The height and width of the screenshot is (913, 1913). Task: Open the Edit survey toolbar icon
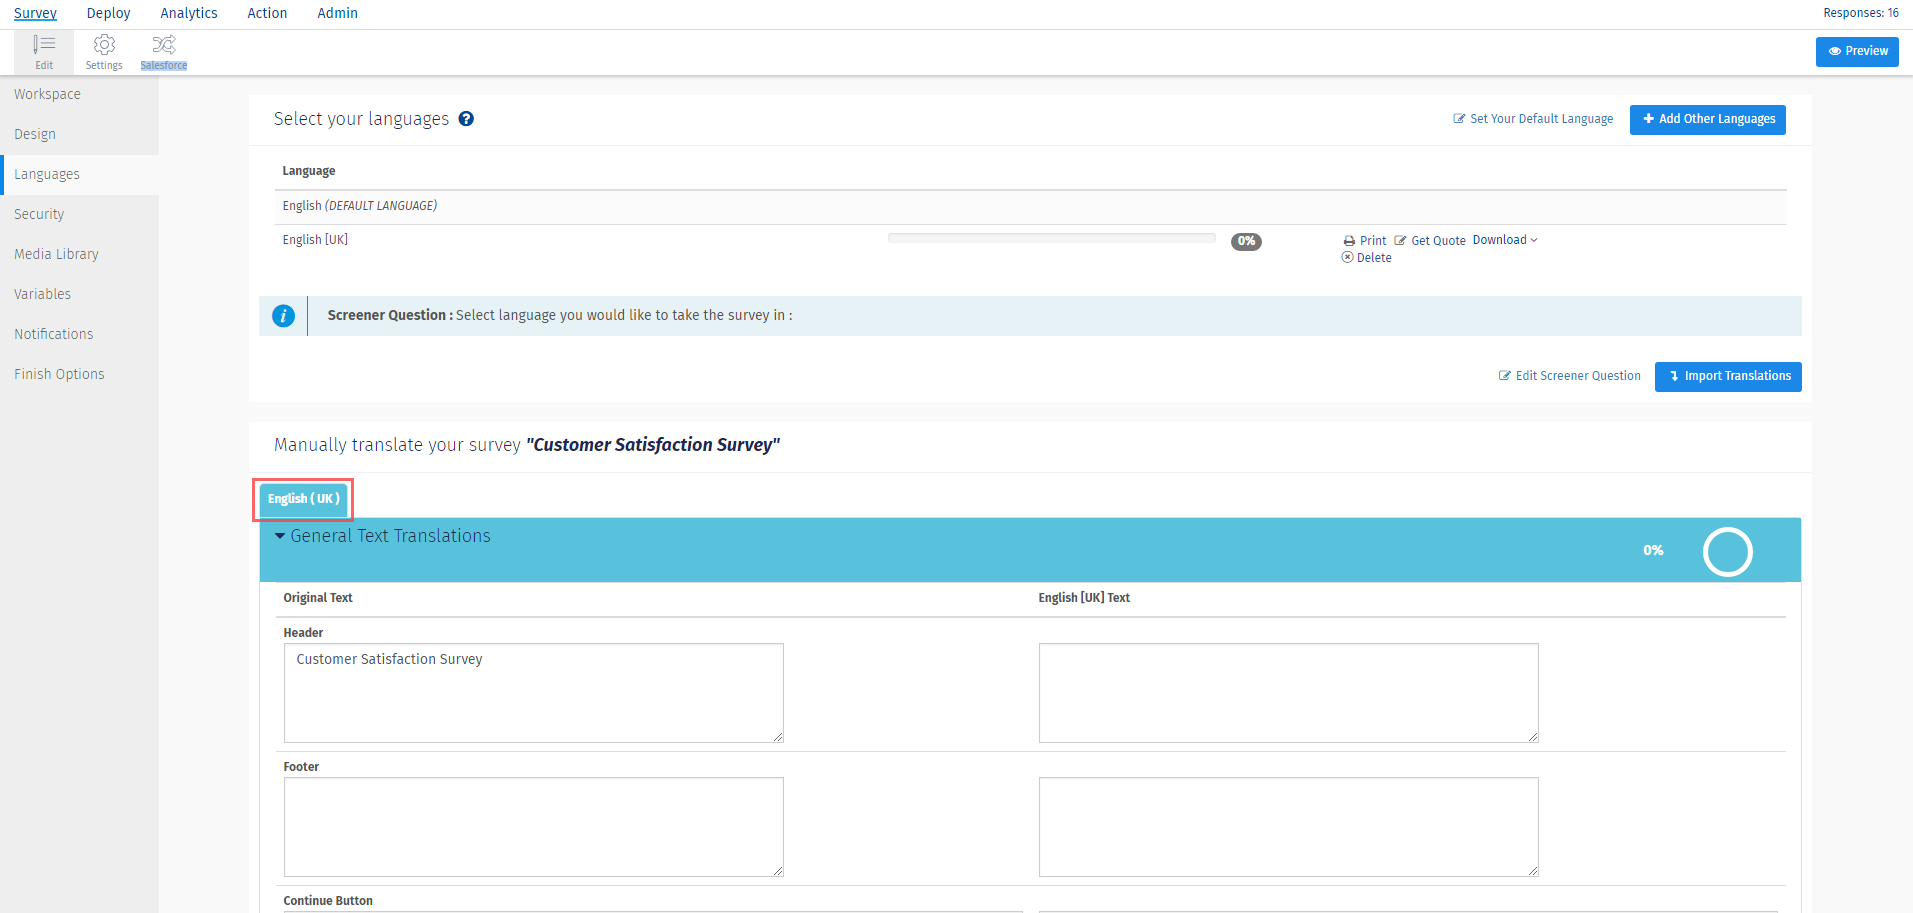pyautogui.click(x=44, y=52)
